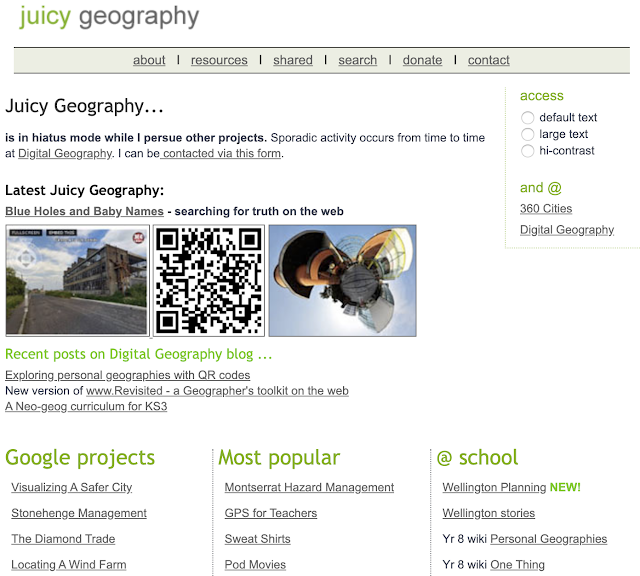Open The Diamond Trade link

[63, 539]
